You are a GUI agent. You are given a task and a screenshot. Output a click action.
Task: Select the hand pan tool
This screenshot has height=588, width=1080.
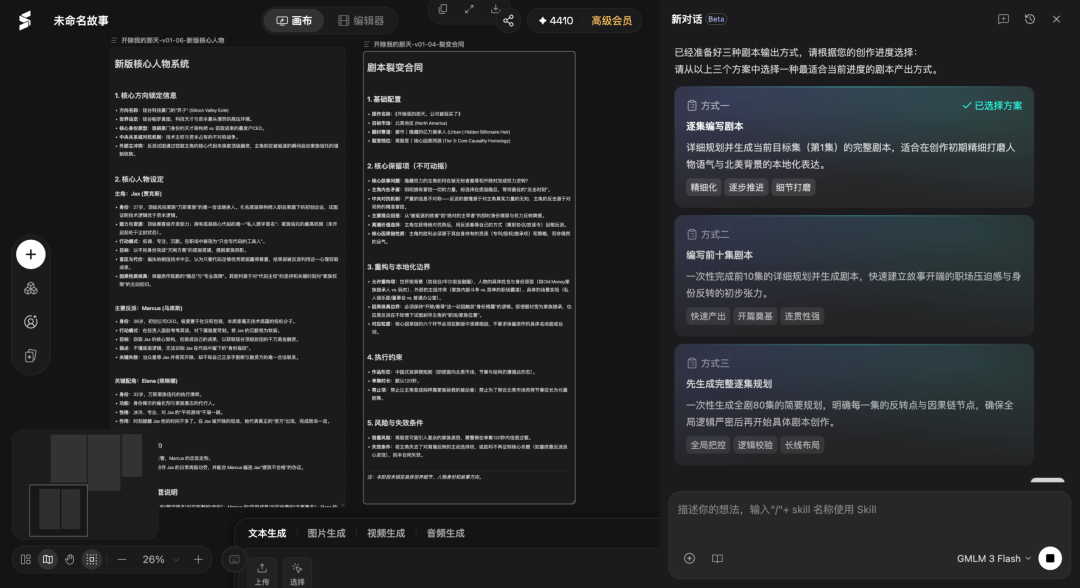tap(70, 560)
